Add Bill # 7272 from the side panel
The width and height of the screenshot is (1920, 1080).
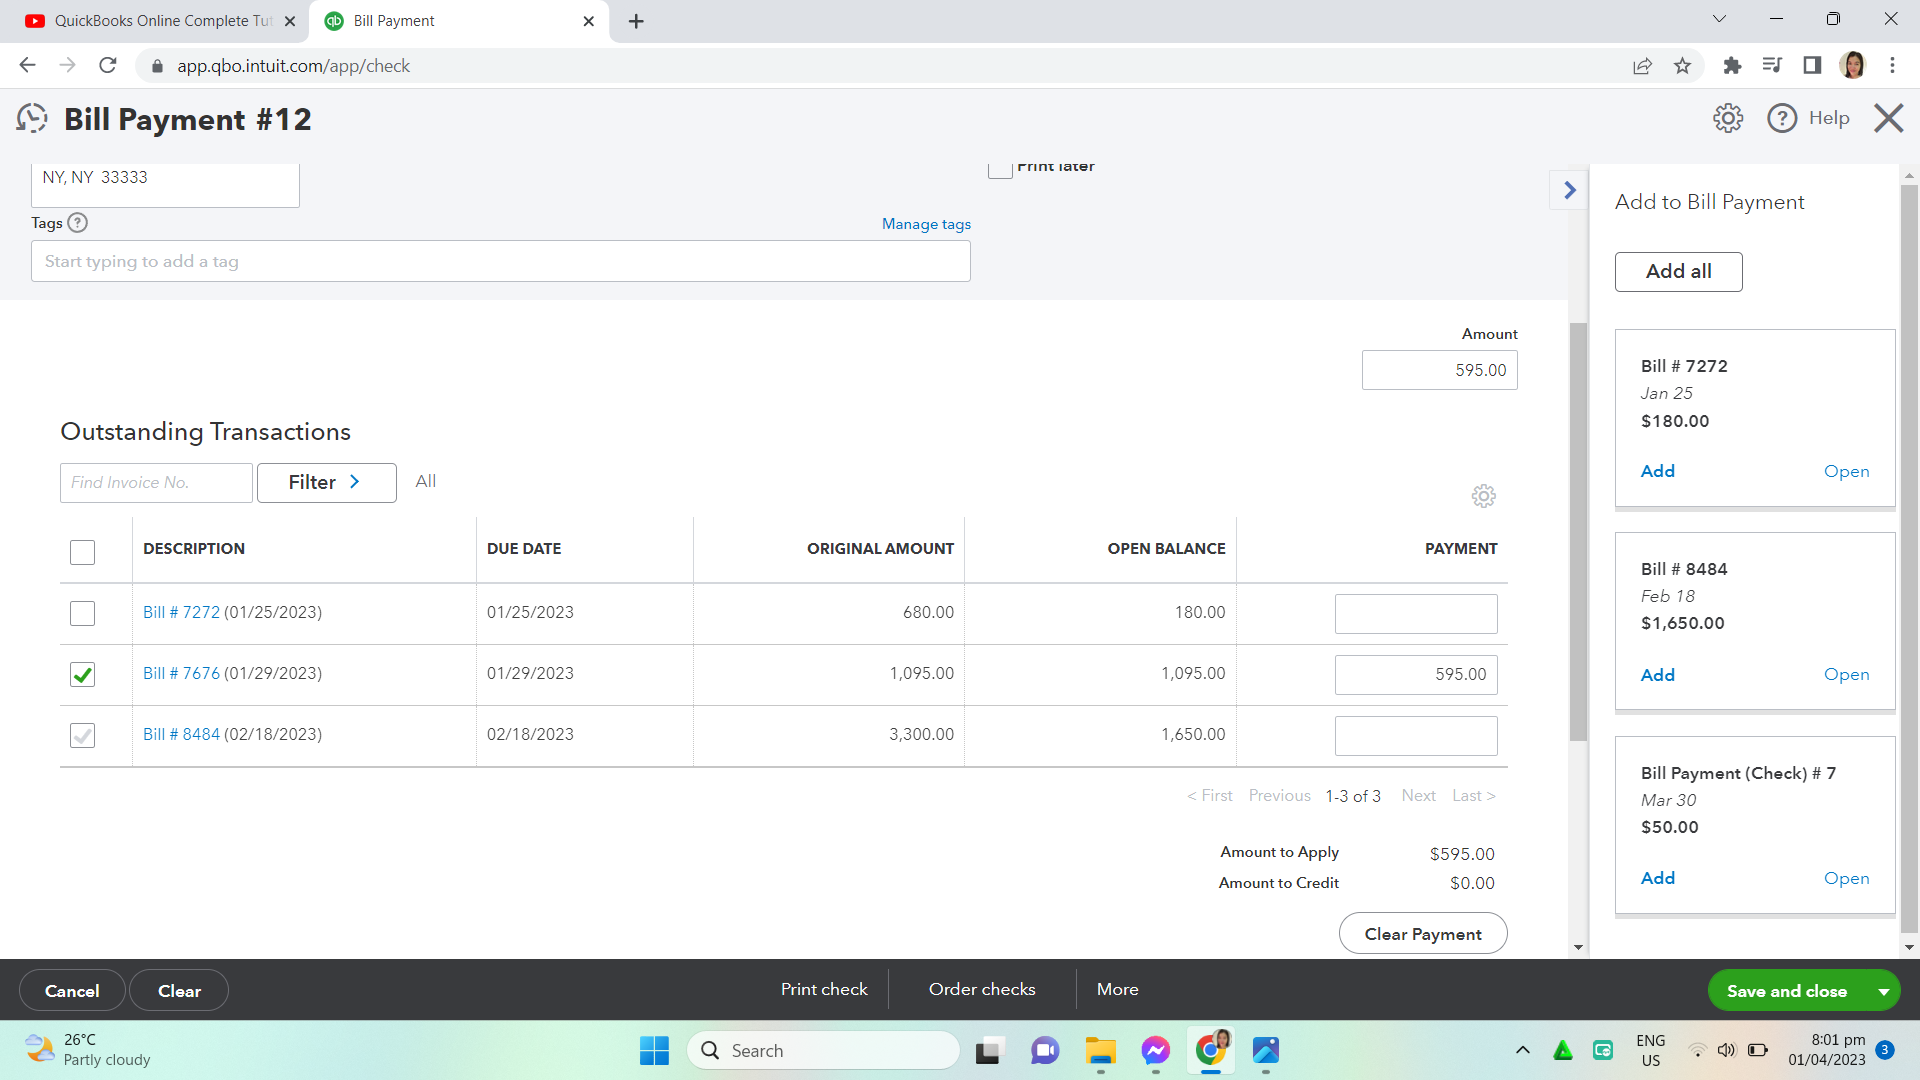(1657, 471)
